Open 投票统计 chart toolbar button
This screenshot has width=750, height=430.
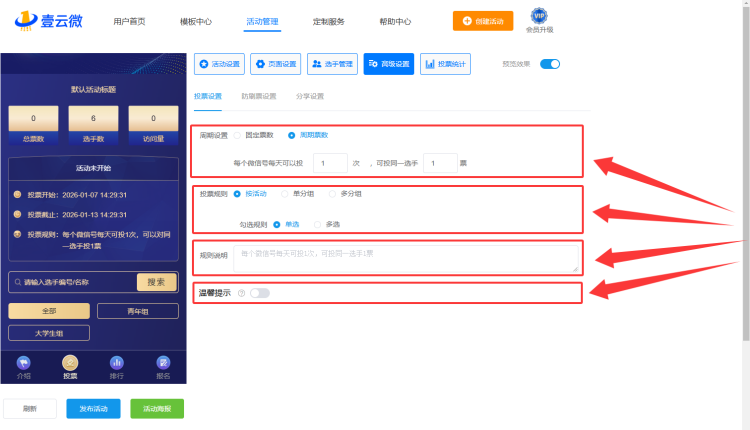(x=446, y=64)
